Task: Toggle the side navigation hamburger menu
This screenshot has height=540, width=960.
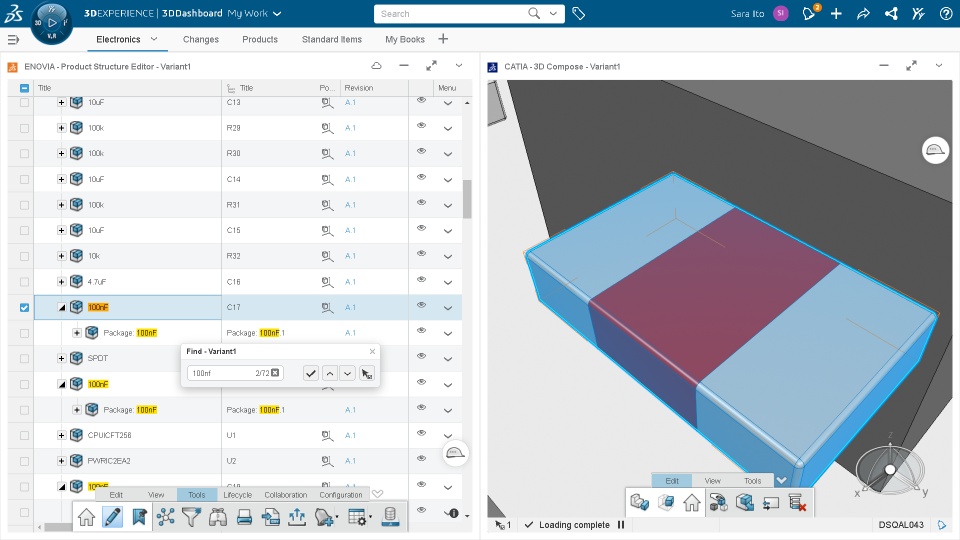Action: click(13, 40)
